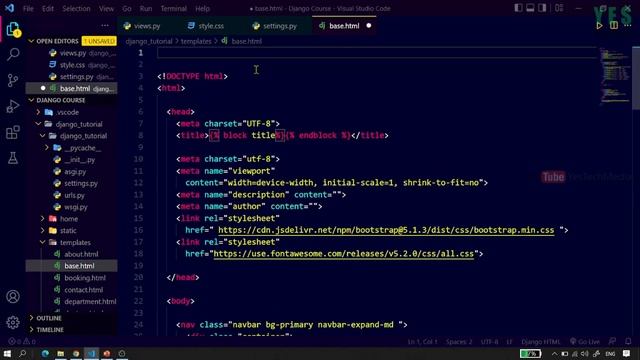
Task: Click django_tutorial in breadcrumb path
Action: 149,41
